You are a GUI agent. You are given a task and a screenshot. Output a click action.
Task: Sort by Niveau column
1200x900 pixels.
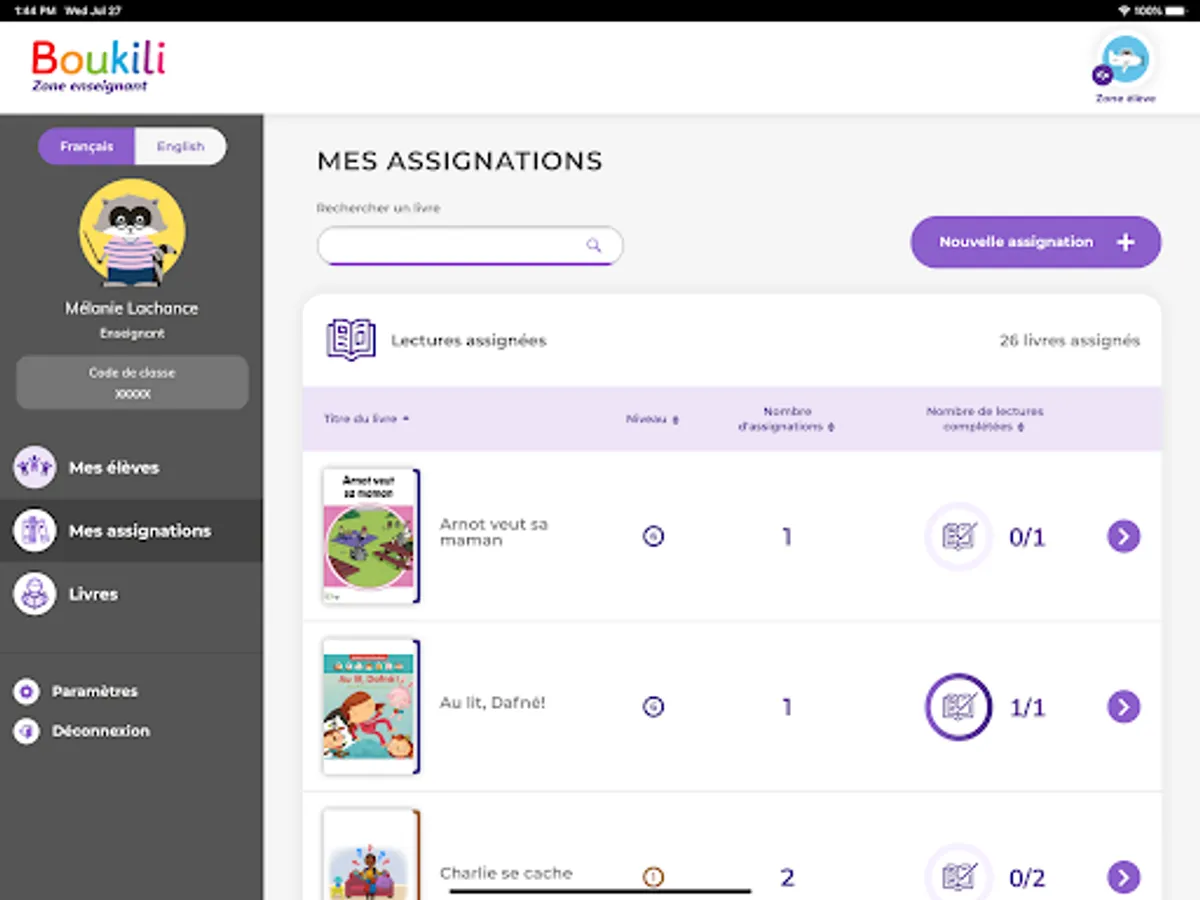click(652, 419)
